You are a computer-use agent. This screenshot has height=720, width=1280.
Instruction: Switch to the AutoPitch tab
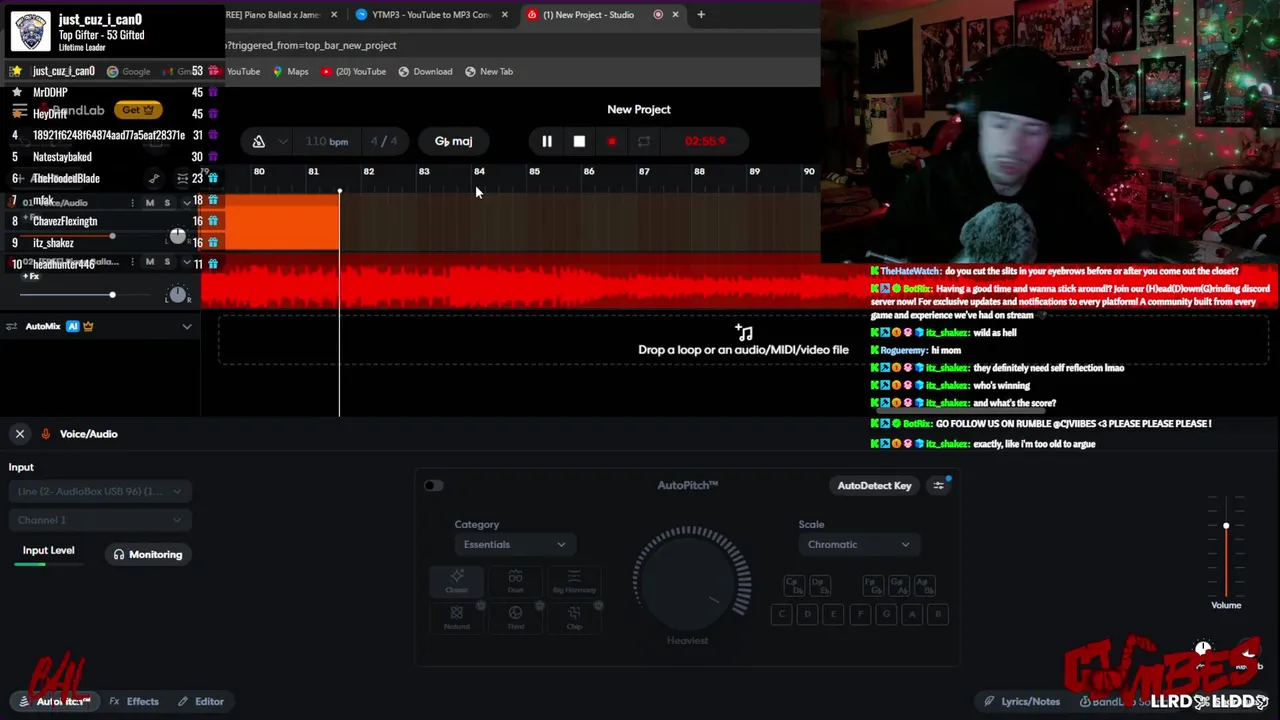pos(56,701)
